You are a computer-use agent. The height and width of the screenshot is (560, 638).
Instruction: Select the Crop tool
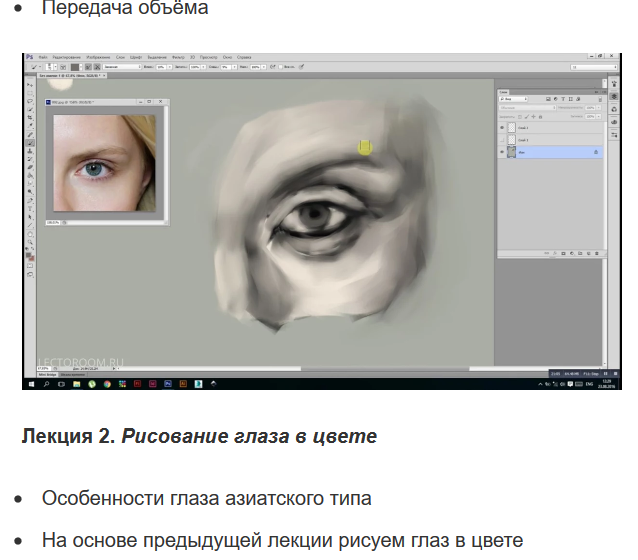coord(30,117)
